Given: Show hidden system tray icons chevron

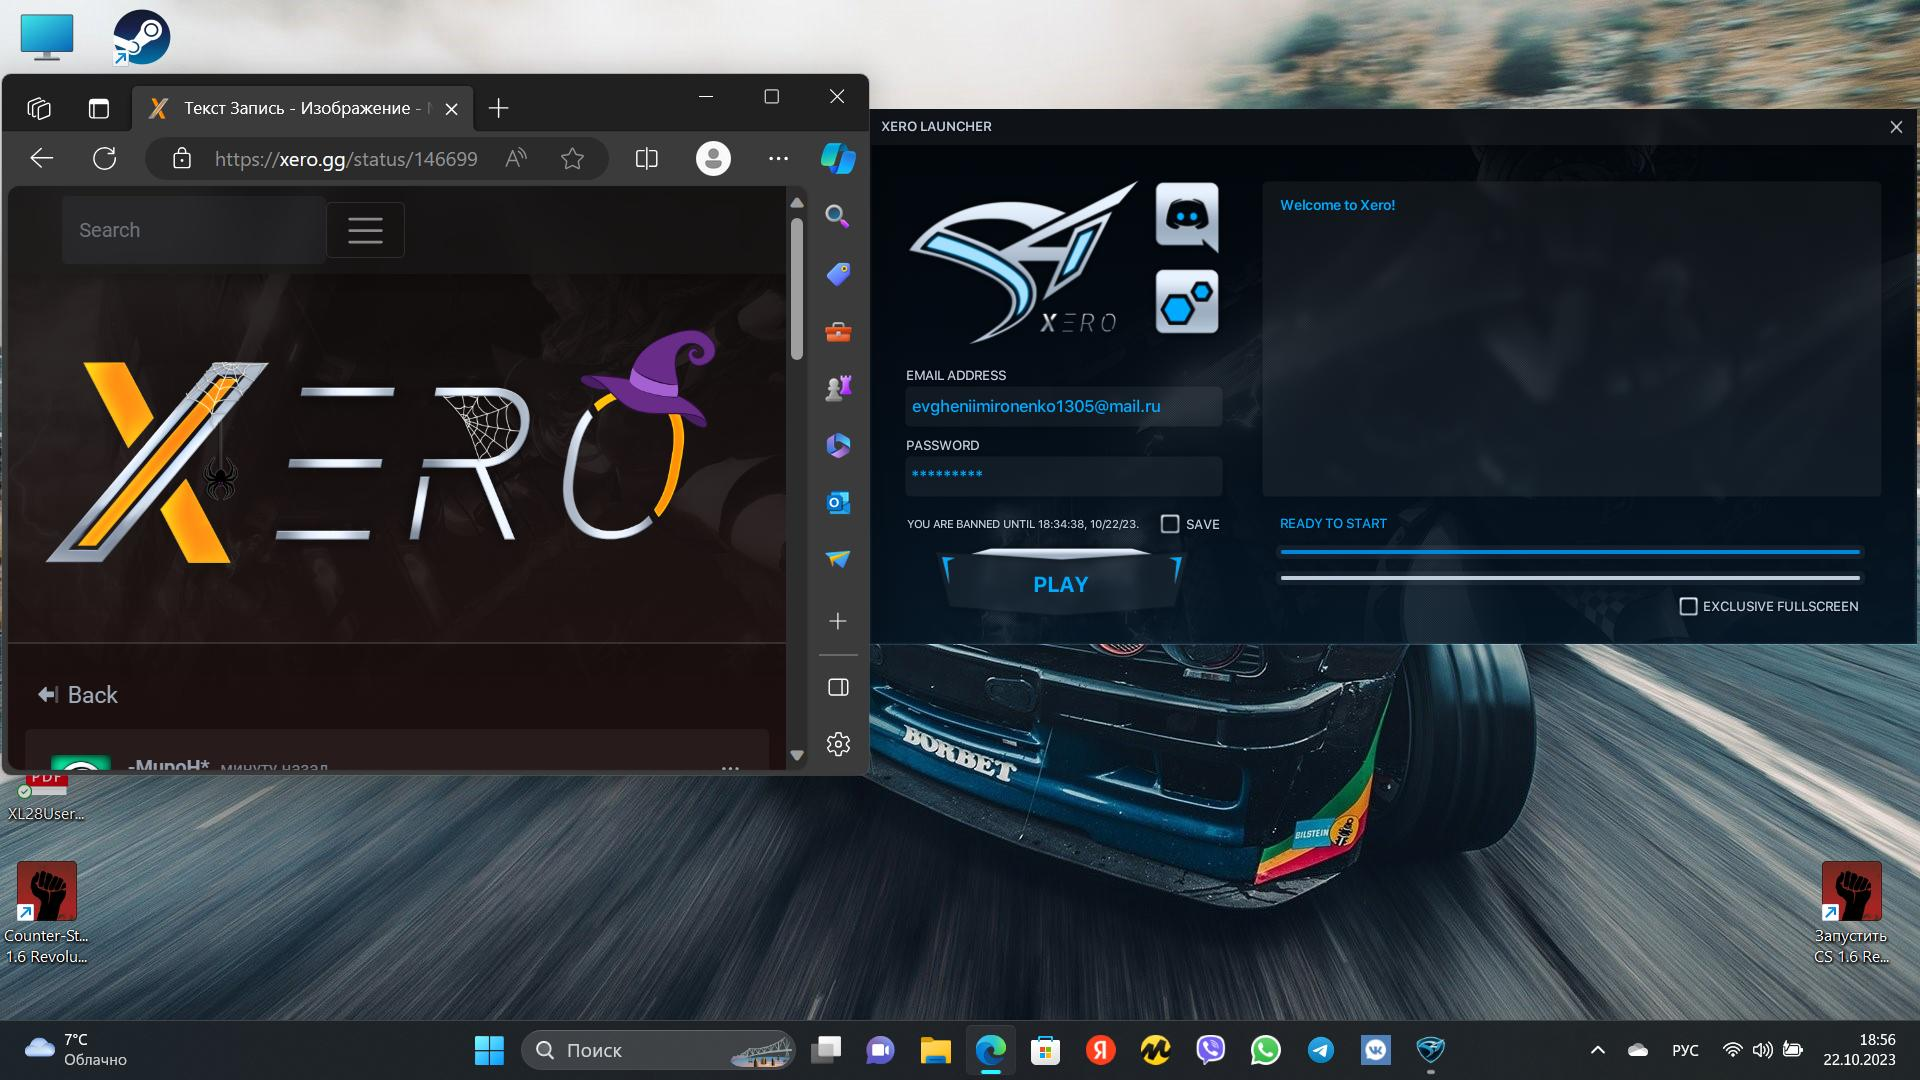Looking at the screenshot, I should point(1597,1050).
